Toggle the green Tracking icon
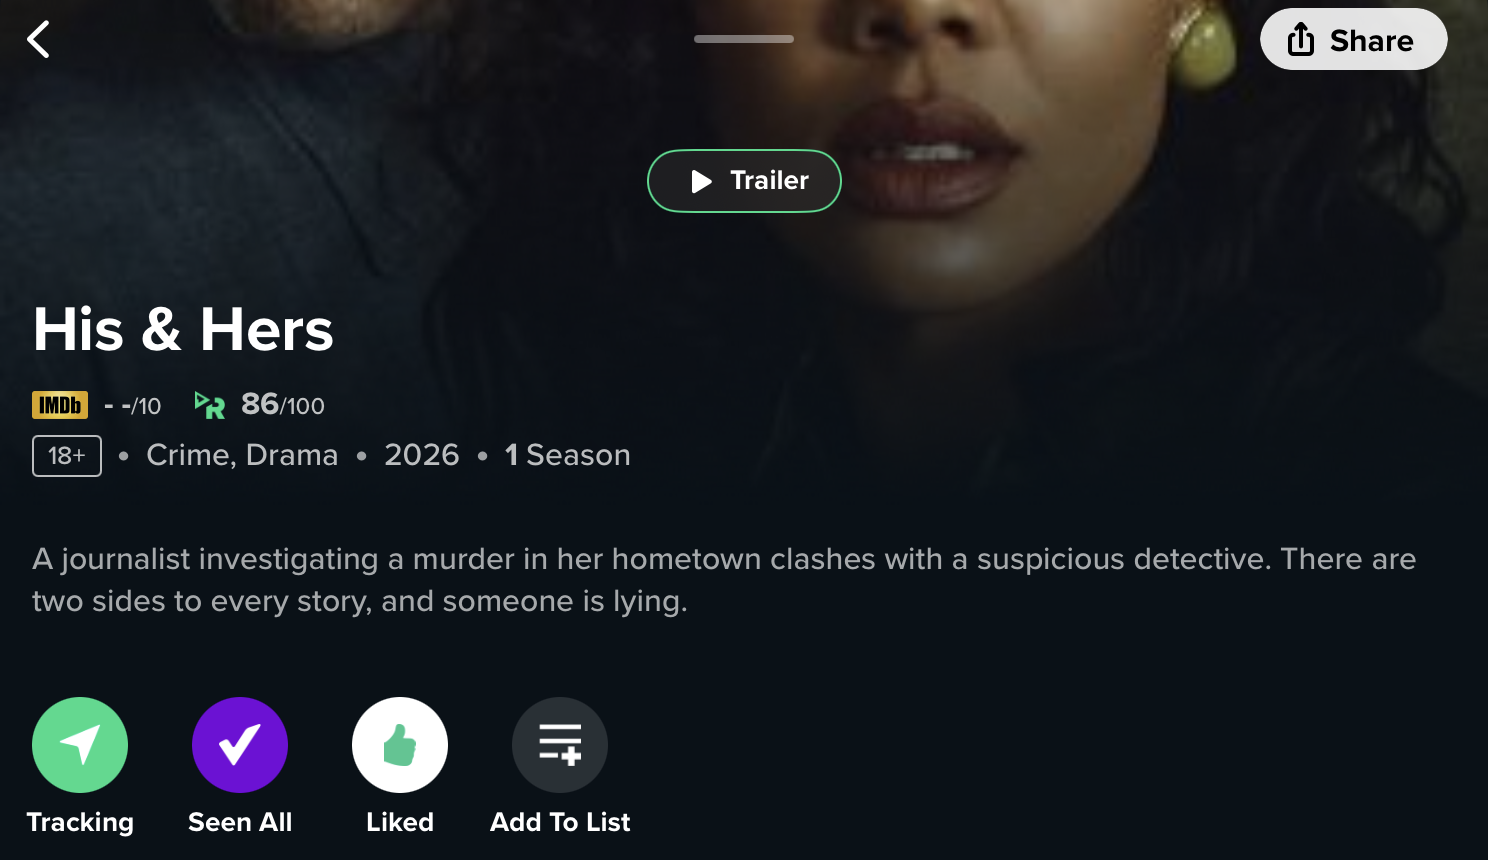Image resolution: width=1488 pixels, height=860 pixels. [80, 745]
